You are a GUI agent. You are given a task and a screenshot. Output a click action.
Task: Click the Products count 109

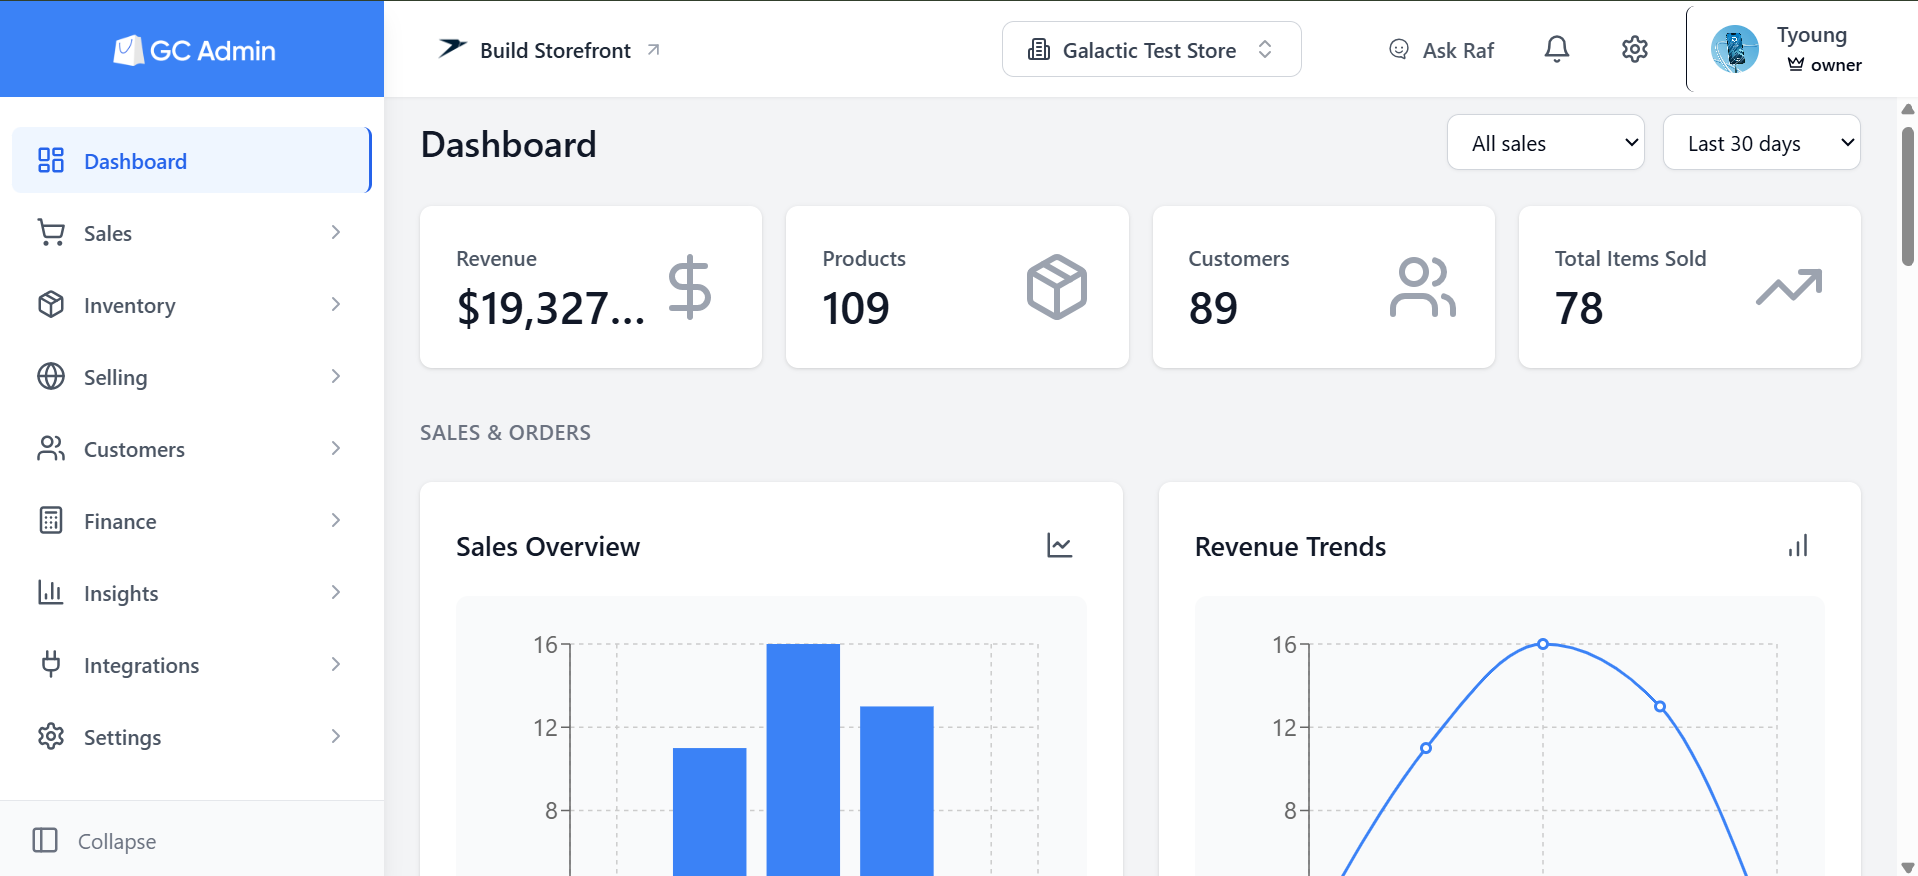[856, 308]
